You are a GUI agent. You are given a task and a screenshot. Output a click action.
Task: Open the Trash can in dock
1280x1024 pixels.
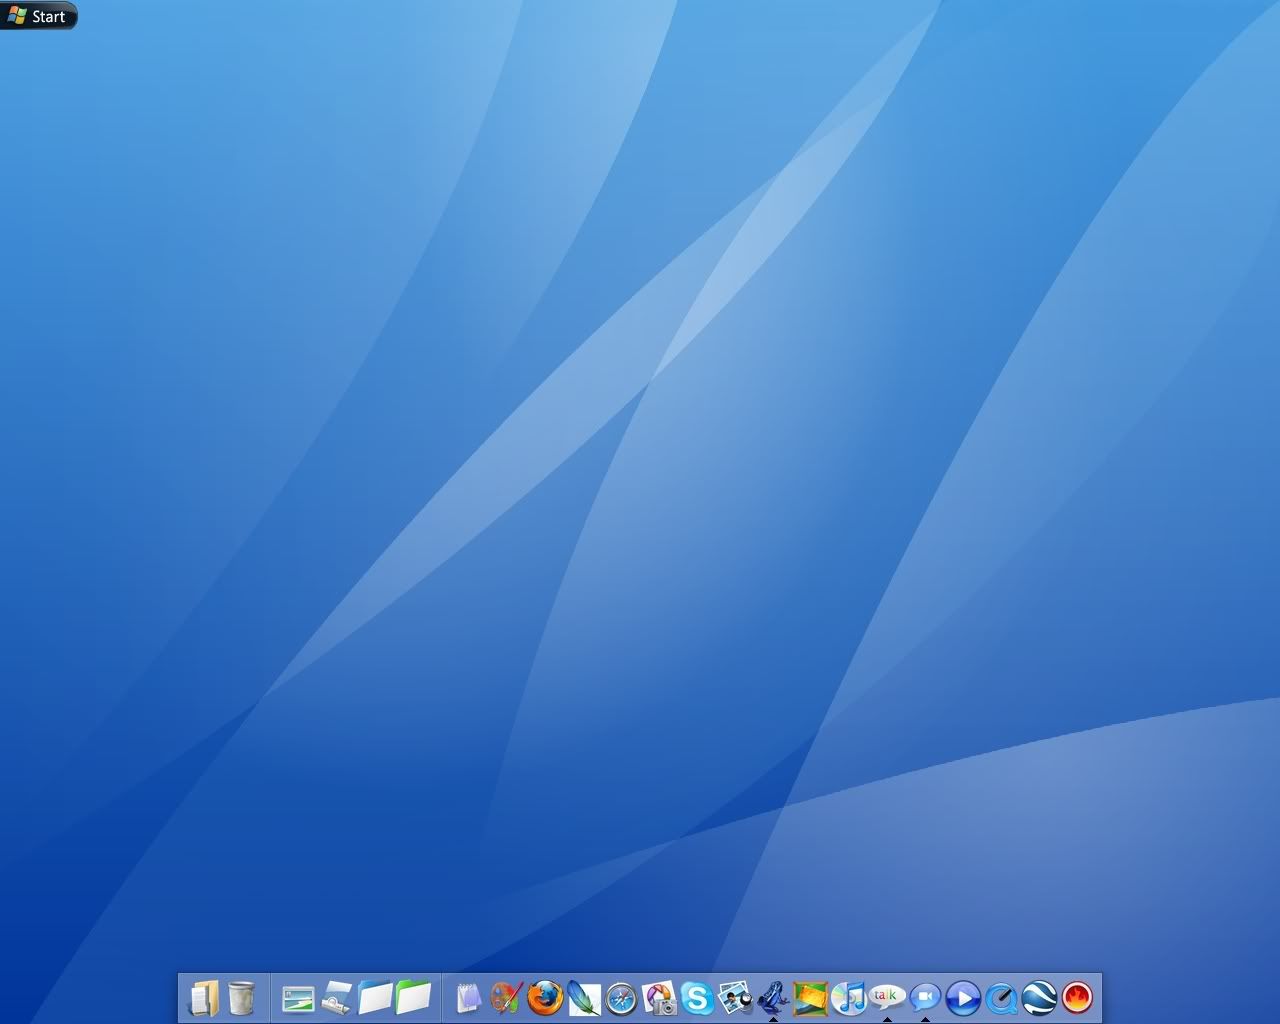pyautogui.click(x=241, y=998)
